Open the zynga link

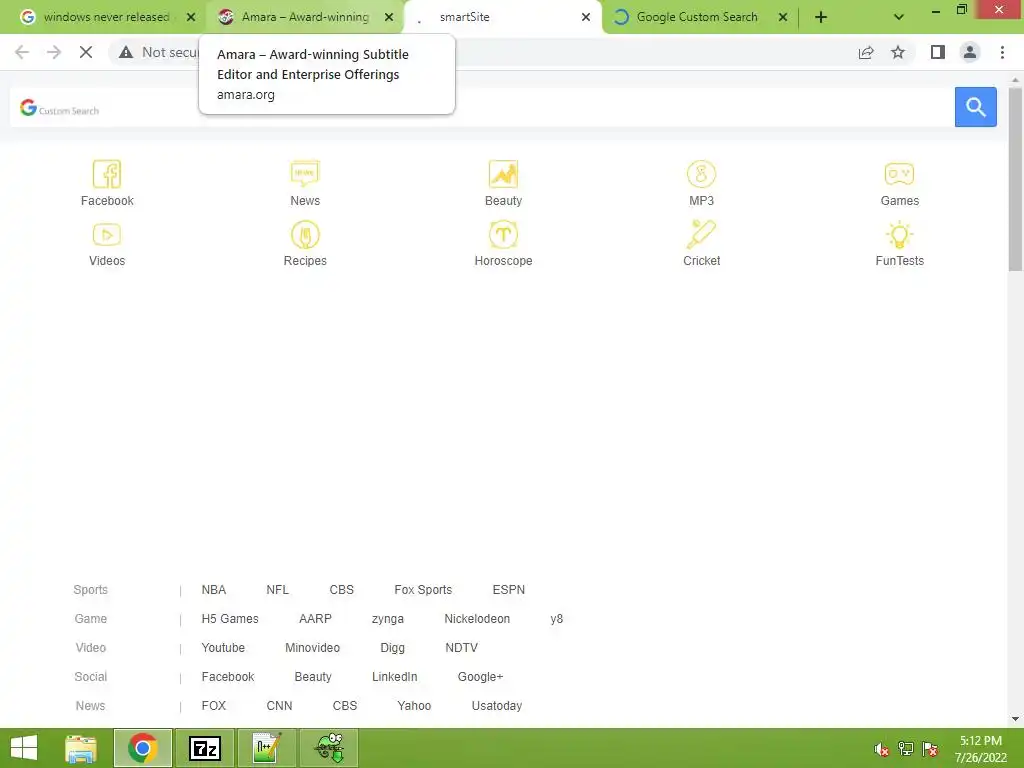coord(387,618)
